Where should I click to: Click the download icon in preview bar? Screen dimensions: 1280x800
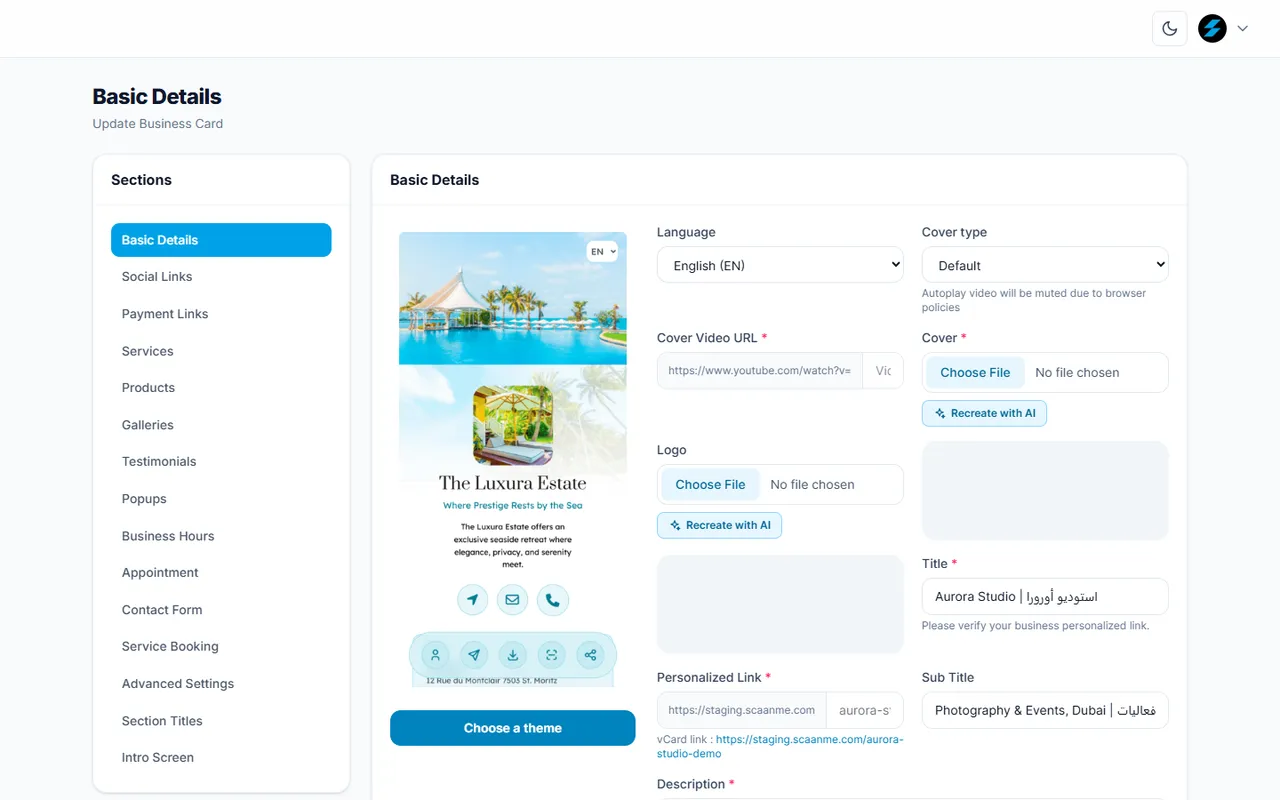513,655
